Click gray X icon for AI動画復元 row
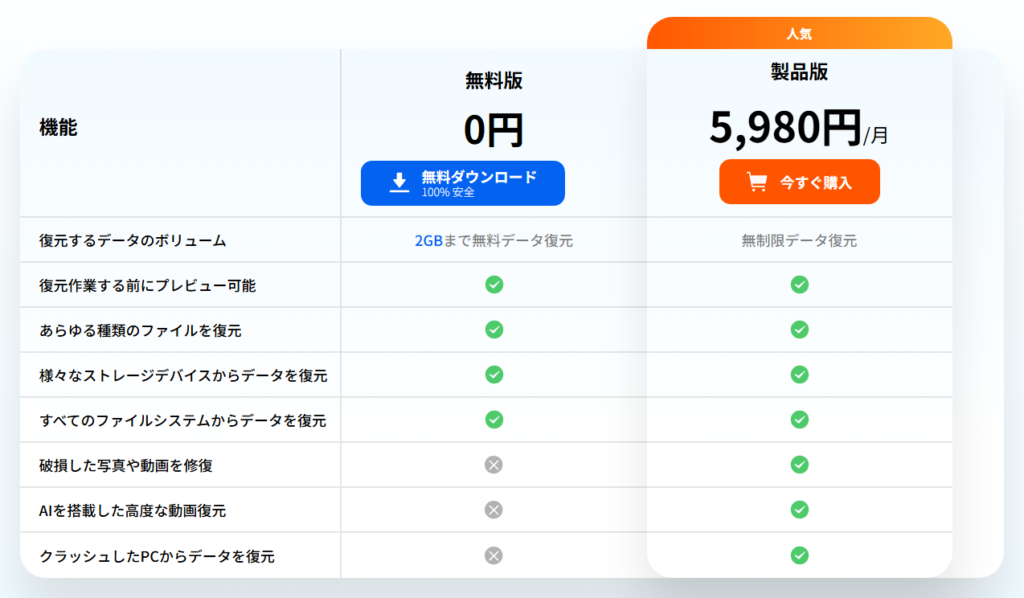 click(x=493, y=510)
